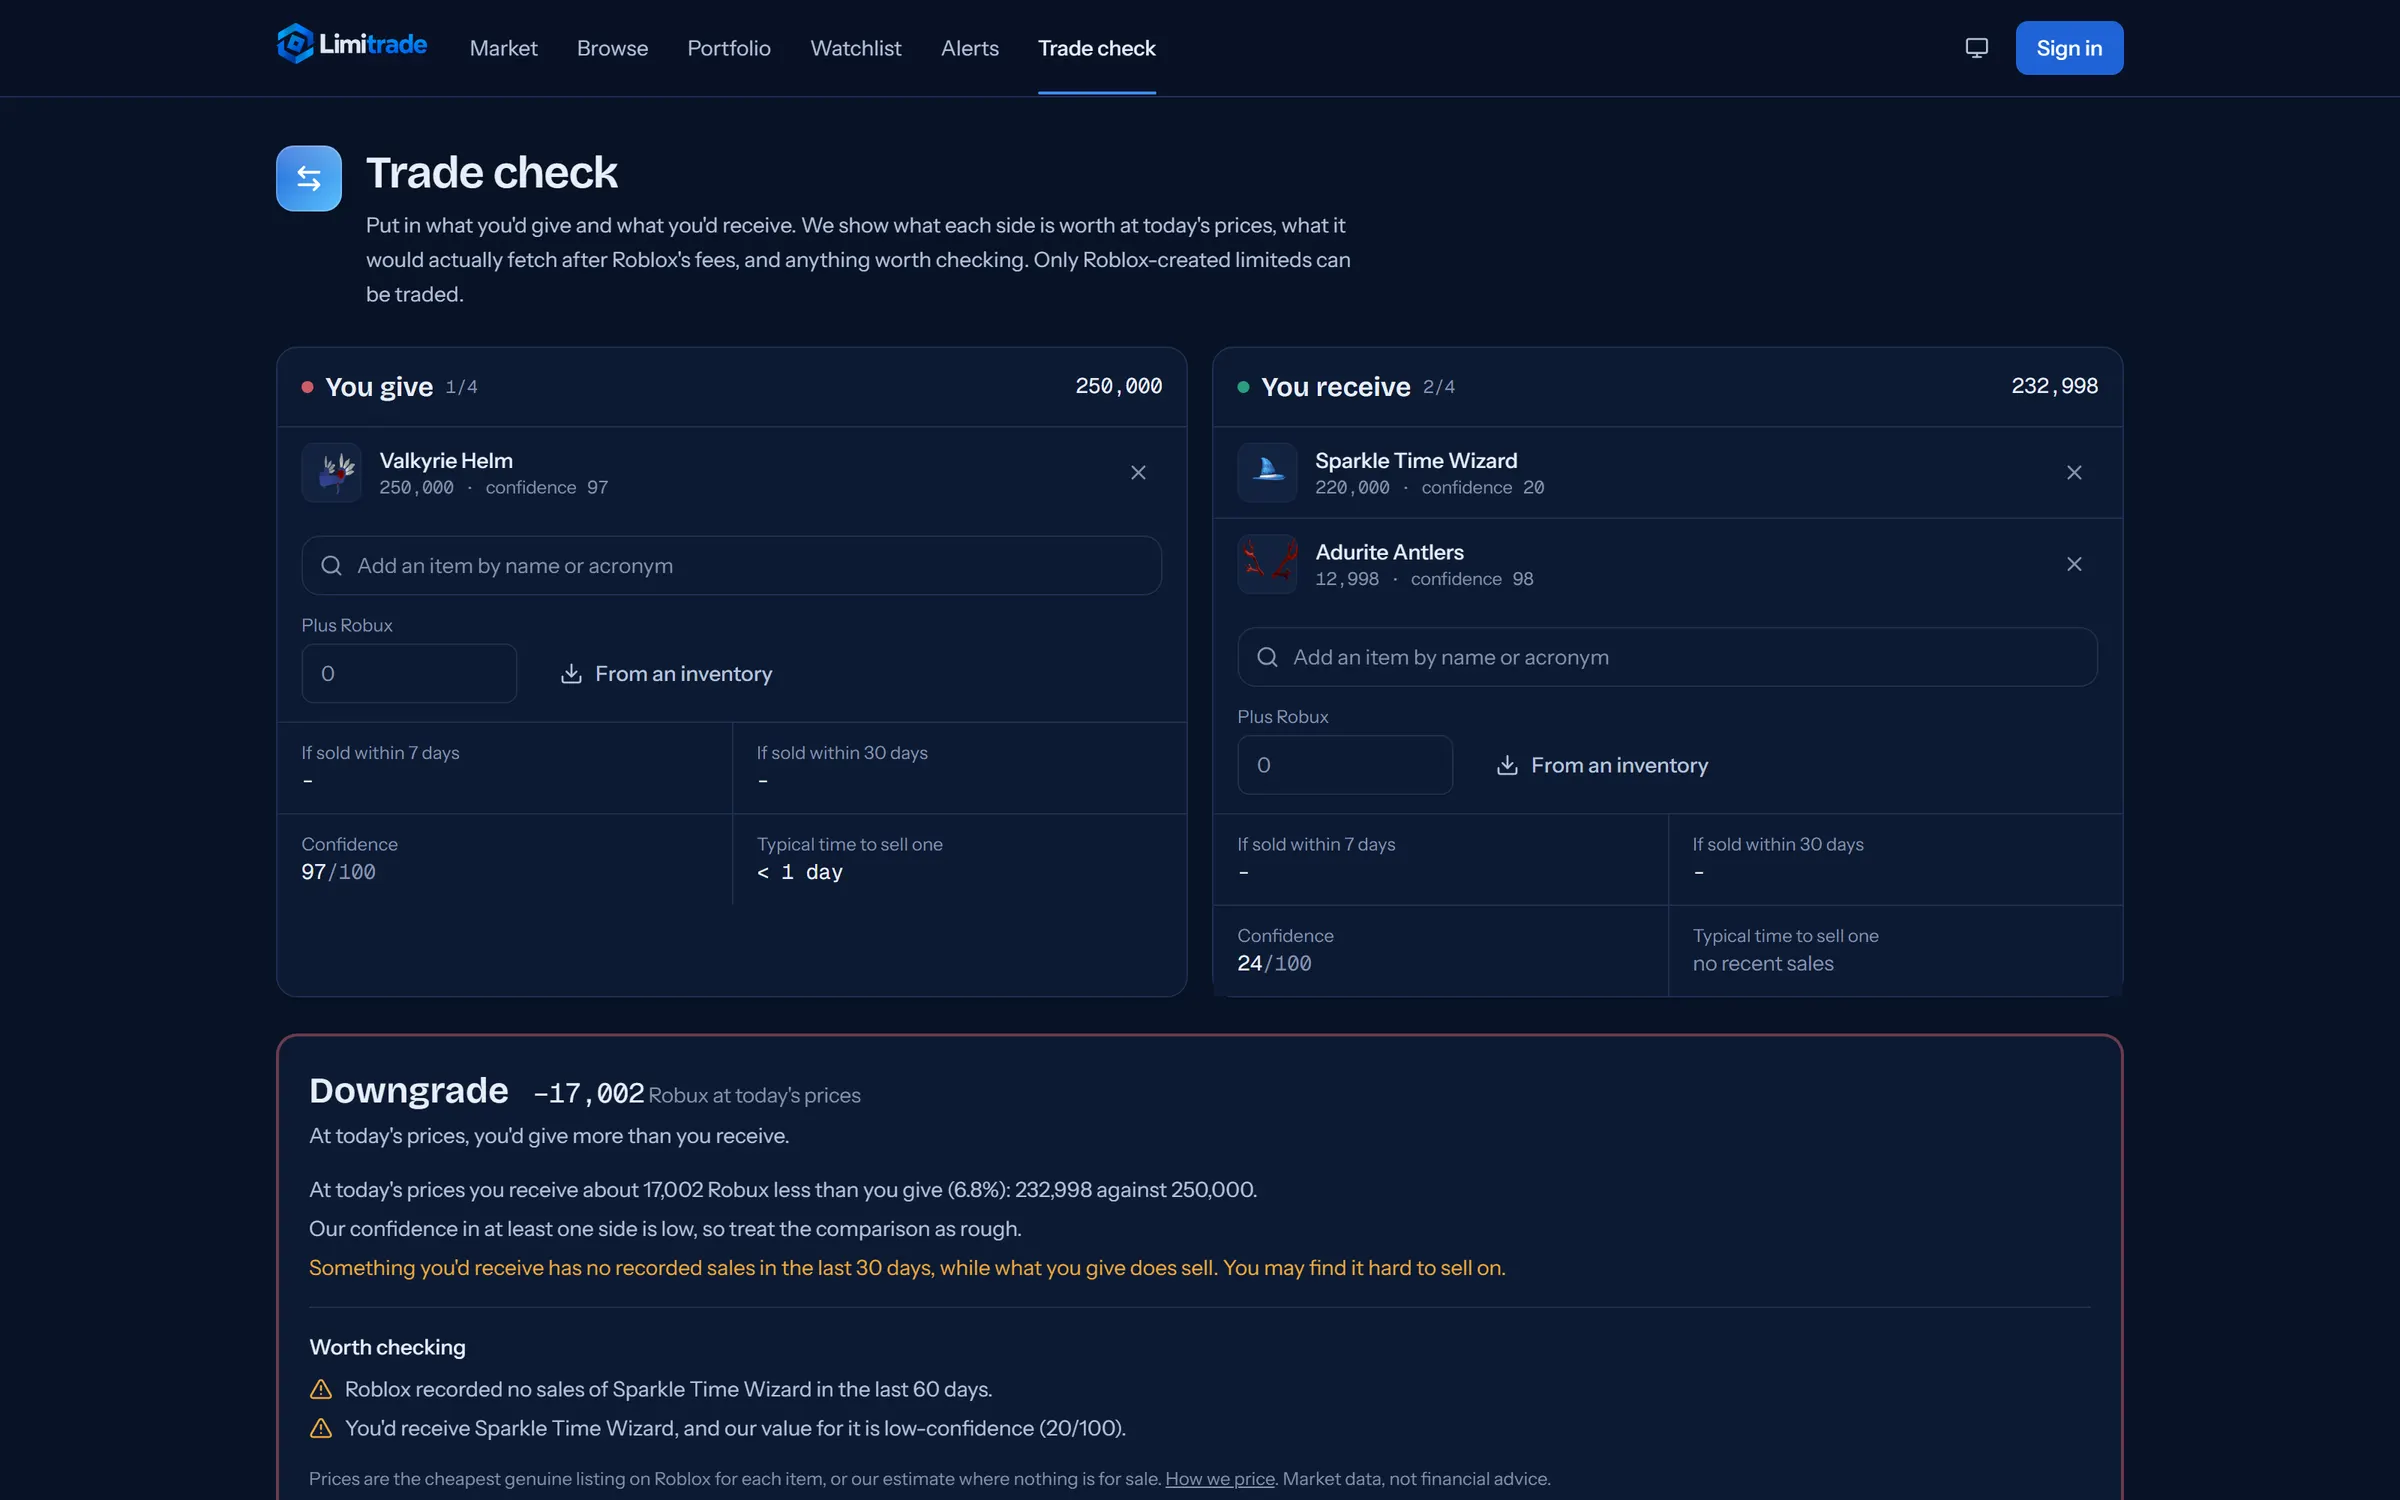Import From an inventory in You receive
Viewport: 2400px width, 1500px height.
tap(1602, 765)
